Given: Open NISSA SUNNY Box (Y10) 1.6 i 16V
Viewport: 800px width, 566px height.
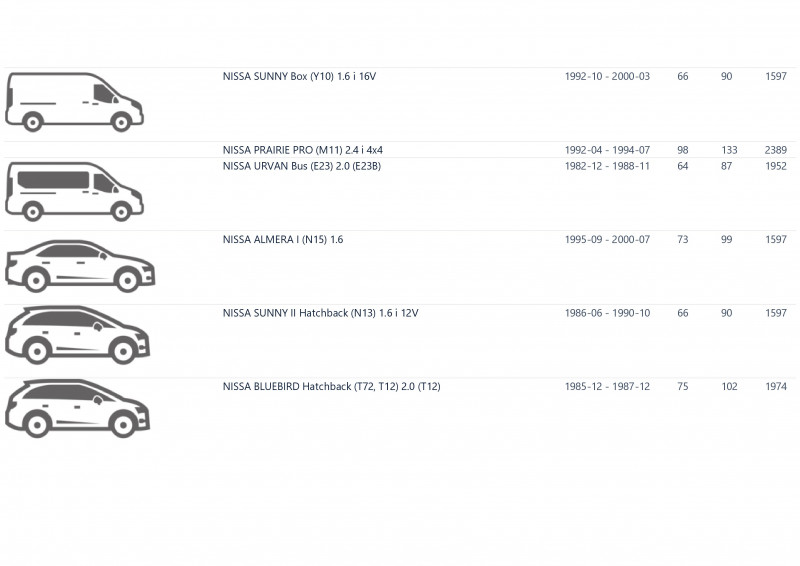Looking at the screenshot, I should [299, 77].
